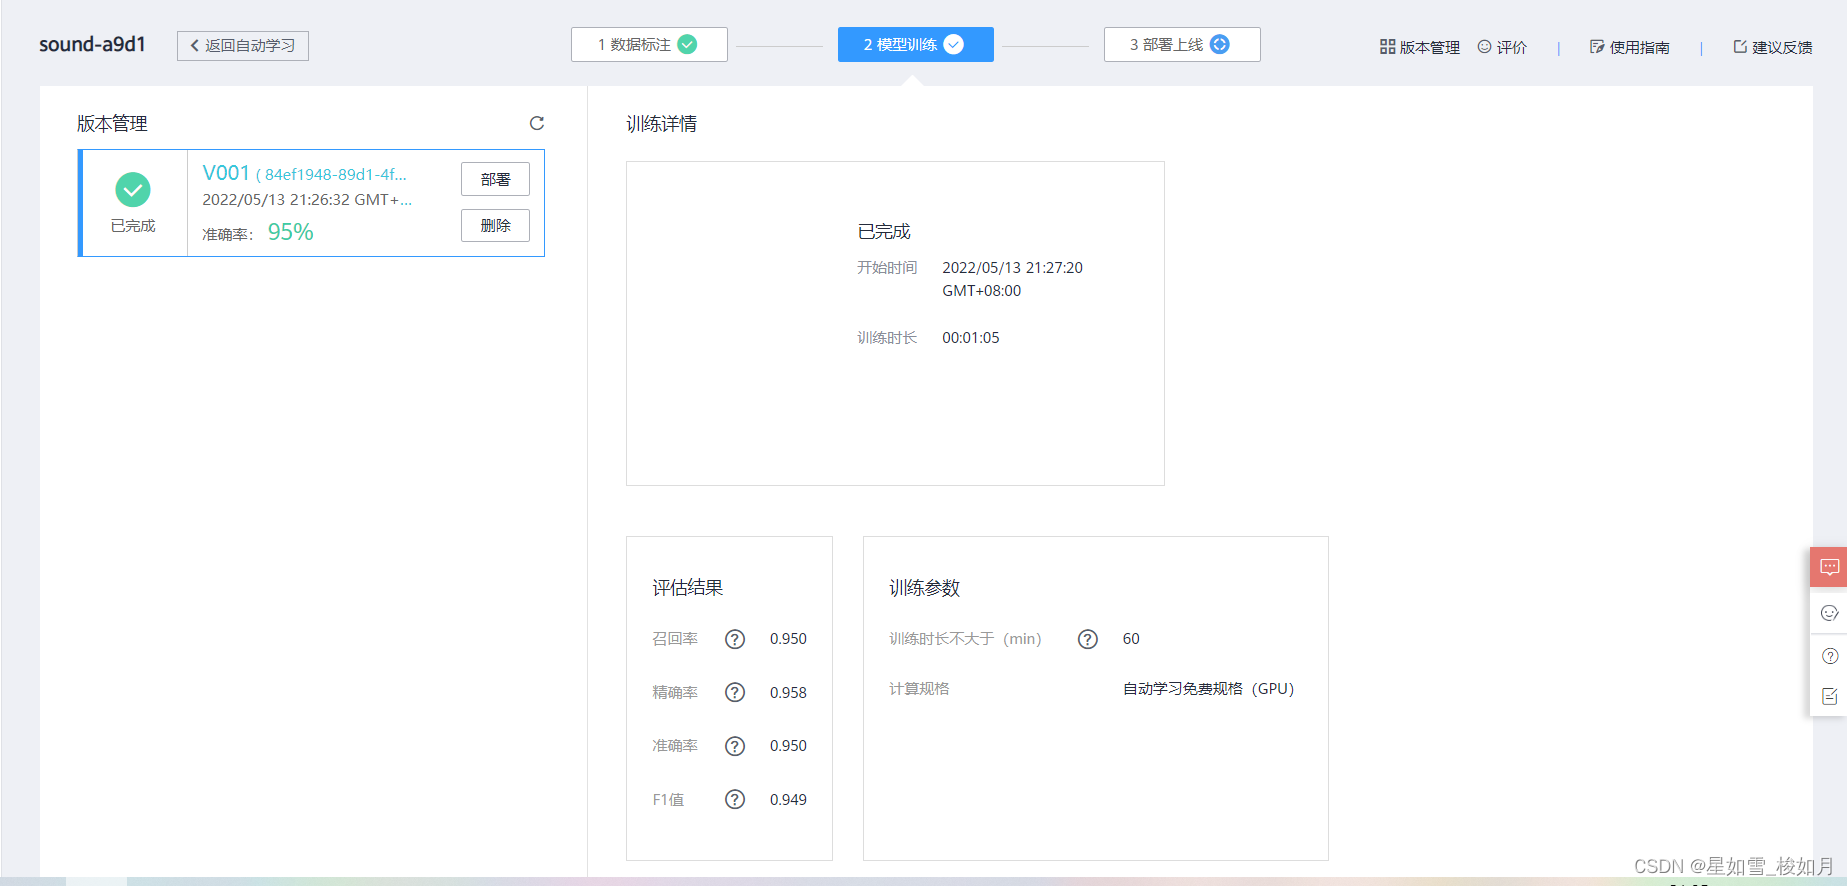Click the refresh icon beside 版本管理
The width and height of the screenshot is (1847, 886).
coord(537,123)
